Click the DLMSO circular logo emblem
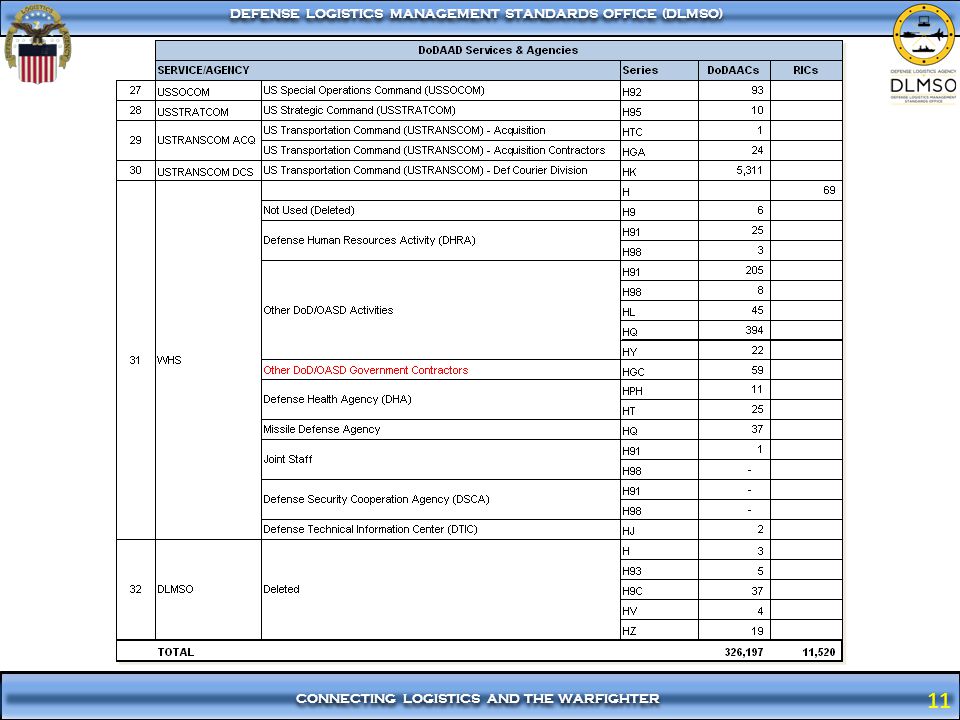This screenshot has height=720, width=960. coord(923,34)
